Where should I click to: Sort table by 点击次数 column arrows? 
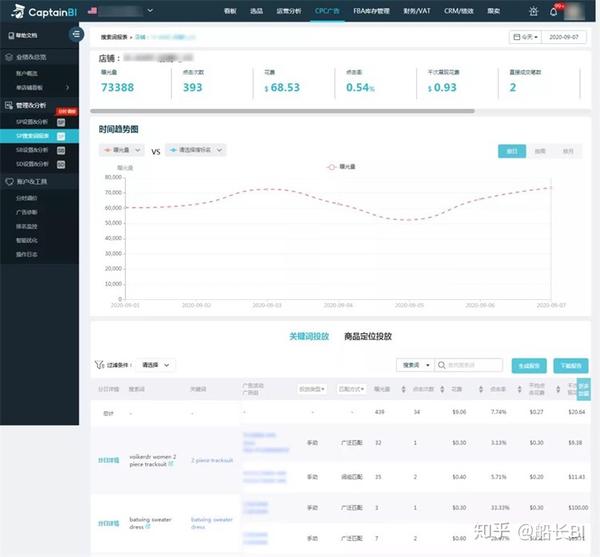[x=442, y=389]
